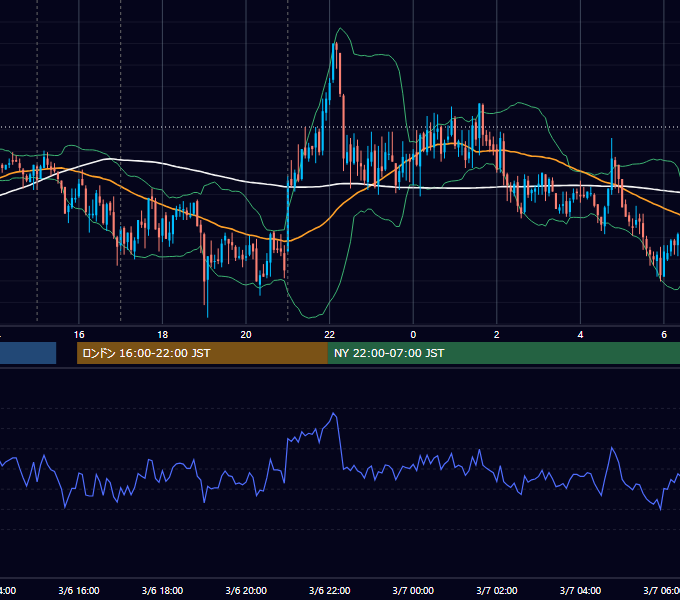Click the '3/7 00:00' date label
Image resolution: width=680 pixels, height=600 pixels.
pos(413,591)
